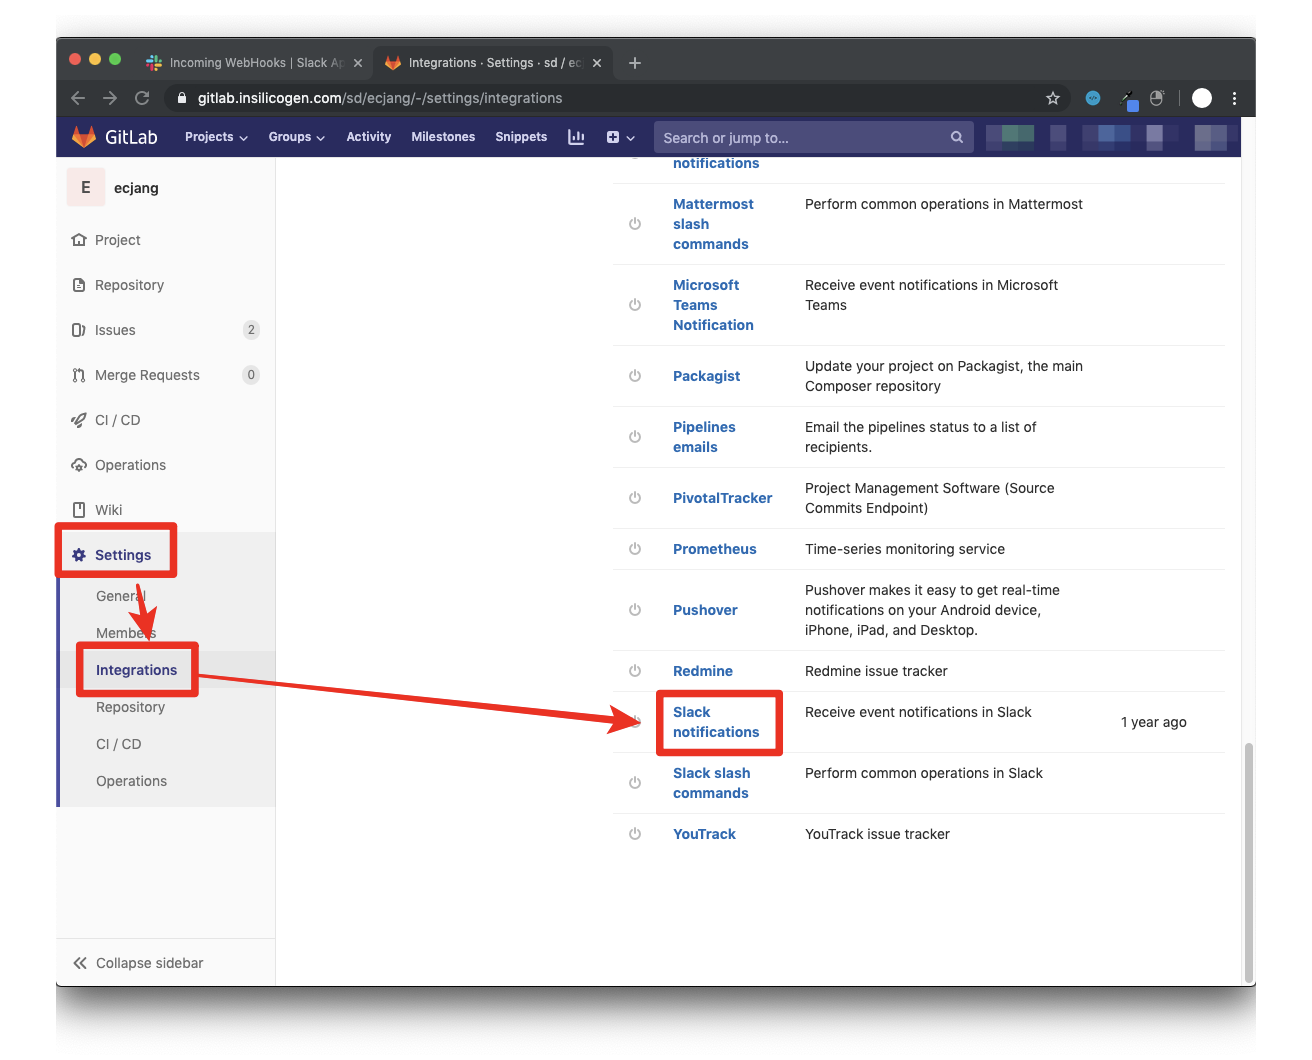1312x1060 pixels.
Task: Open Chrome's three-dot menu
Action: click(1235, 98)
